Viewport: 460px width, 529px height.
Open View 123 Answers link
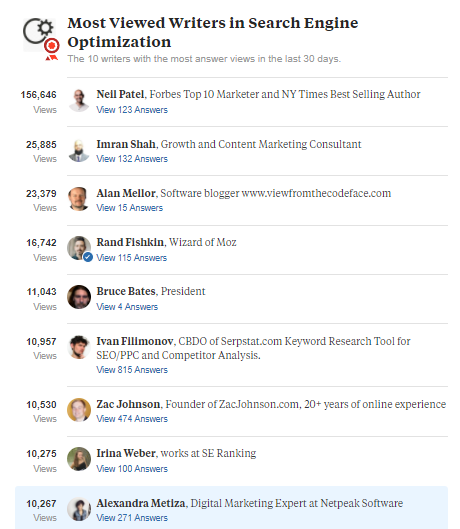click(x=132, y=110)
